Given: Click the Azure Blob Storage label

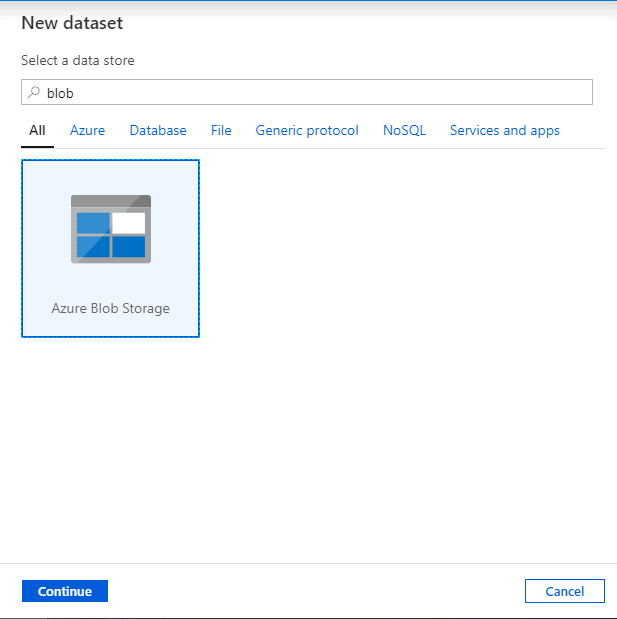Looking at the screenshot, I should point(111,308).
